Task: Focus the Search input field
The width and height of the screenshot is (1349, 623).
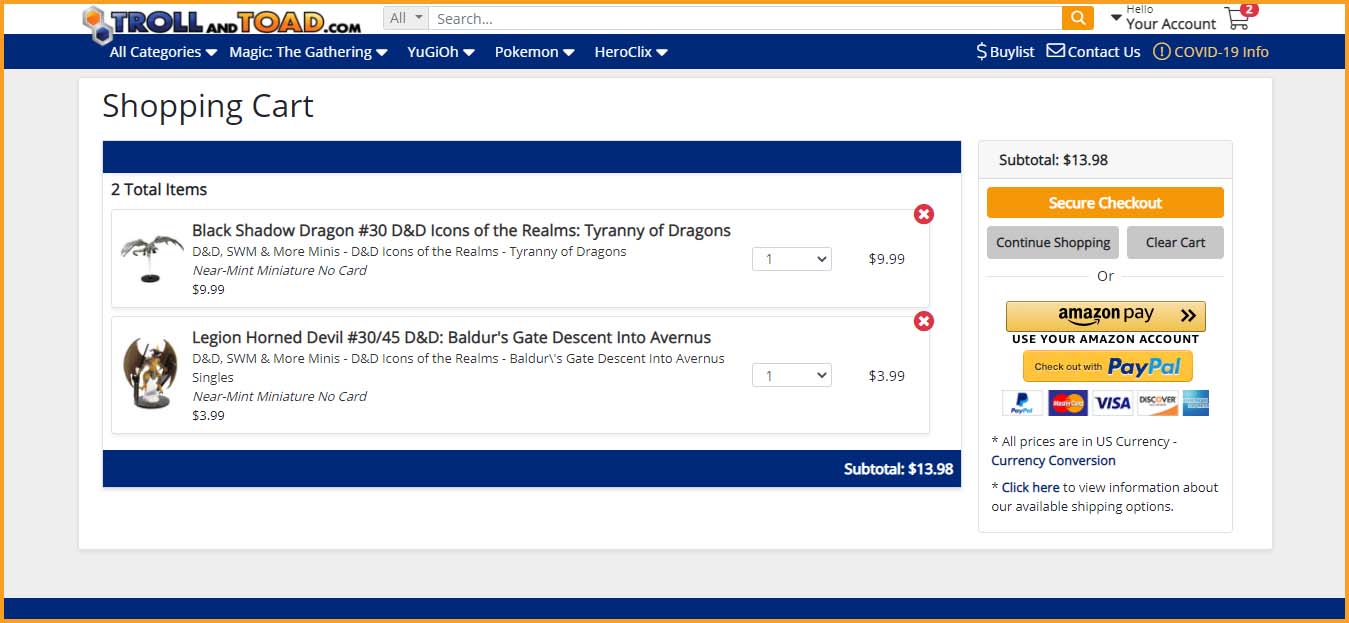Action: point(745,18)
